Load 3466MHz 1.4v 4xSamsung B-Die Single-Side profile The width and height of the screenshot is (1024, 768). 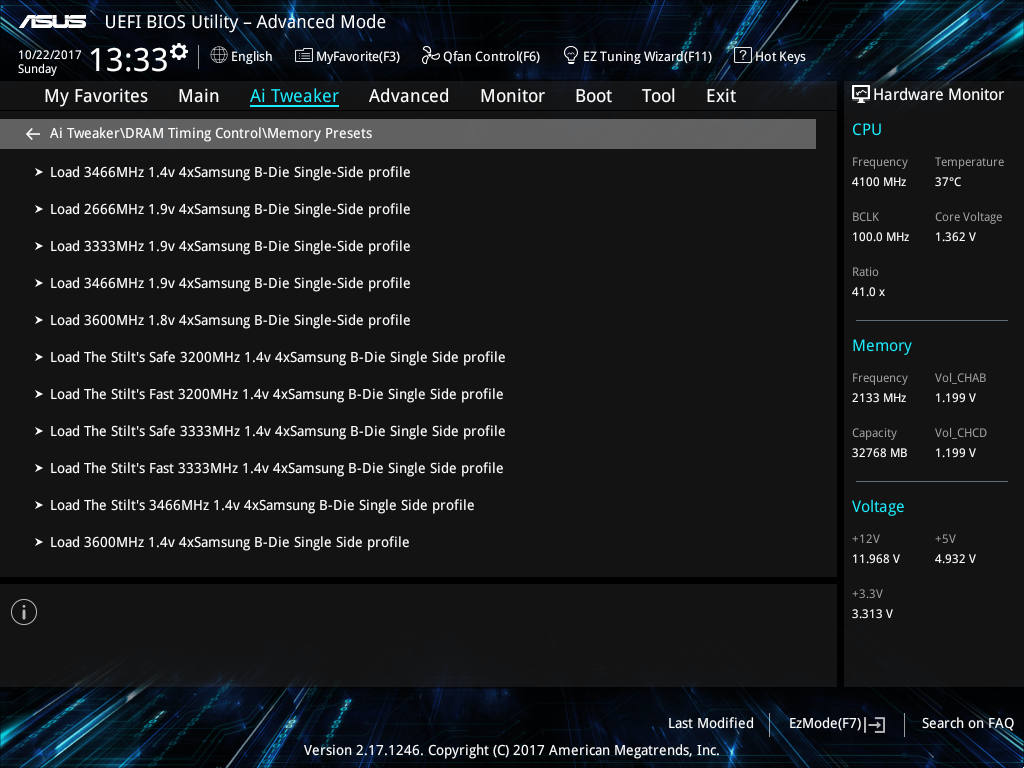(230, 172)
